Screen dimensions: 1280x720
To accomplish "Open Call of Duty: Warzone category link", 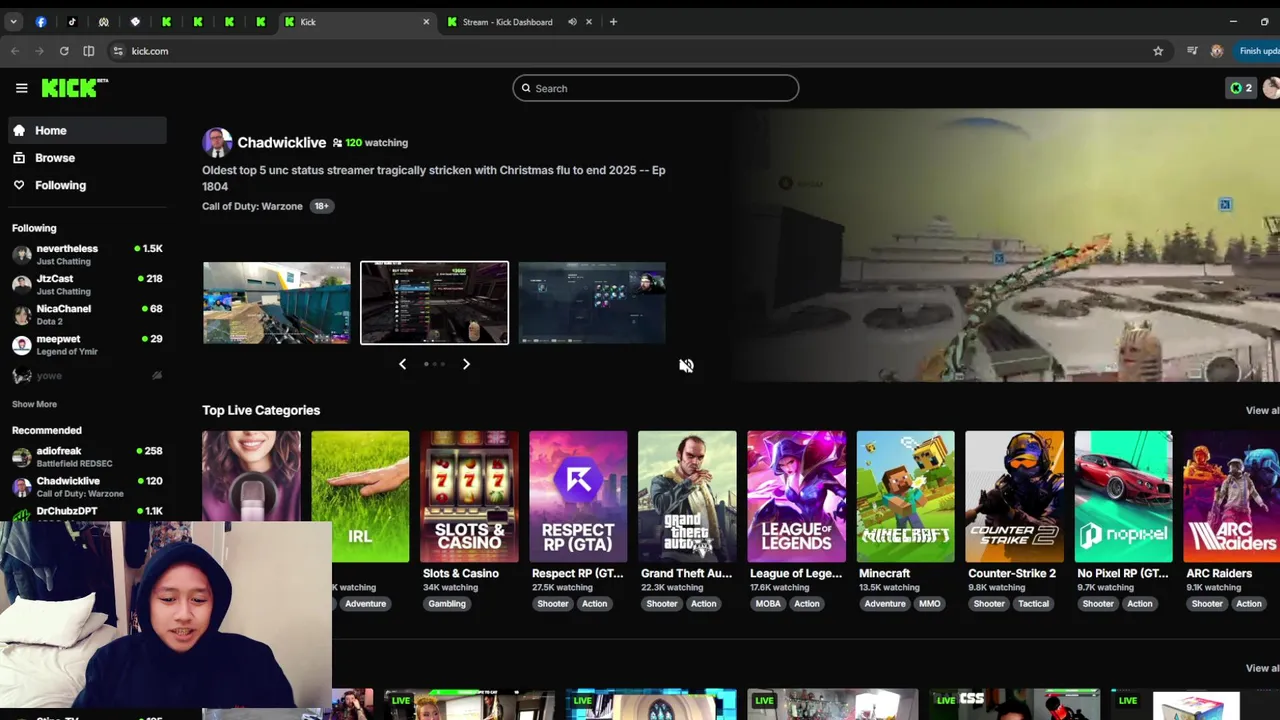I will [252, 206].
